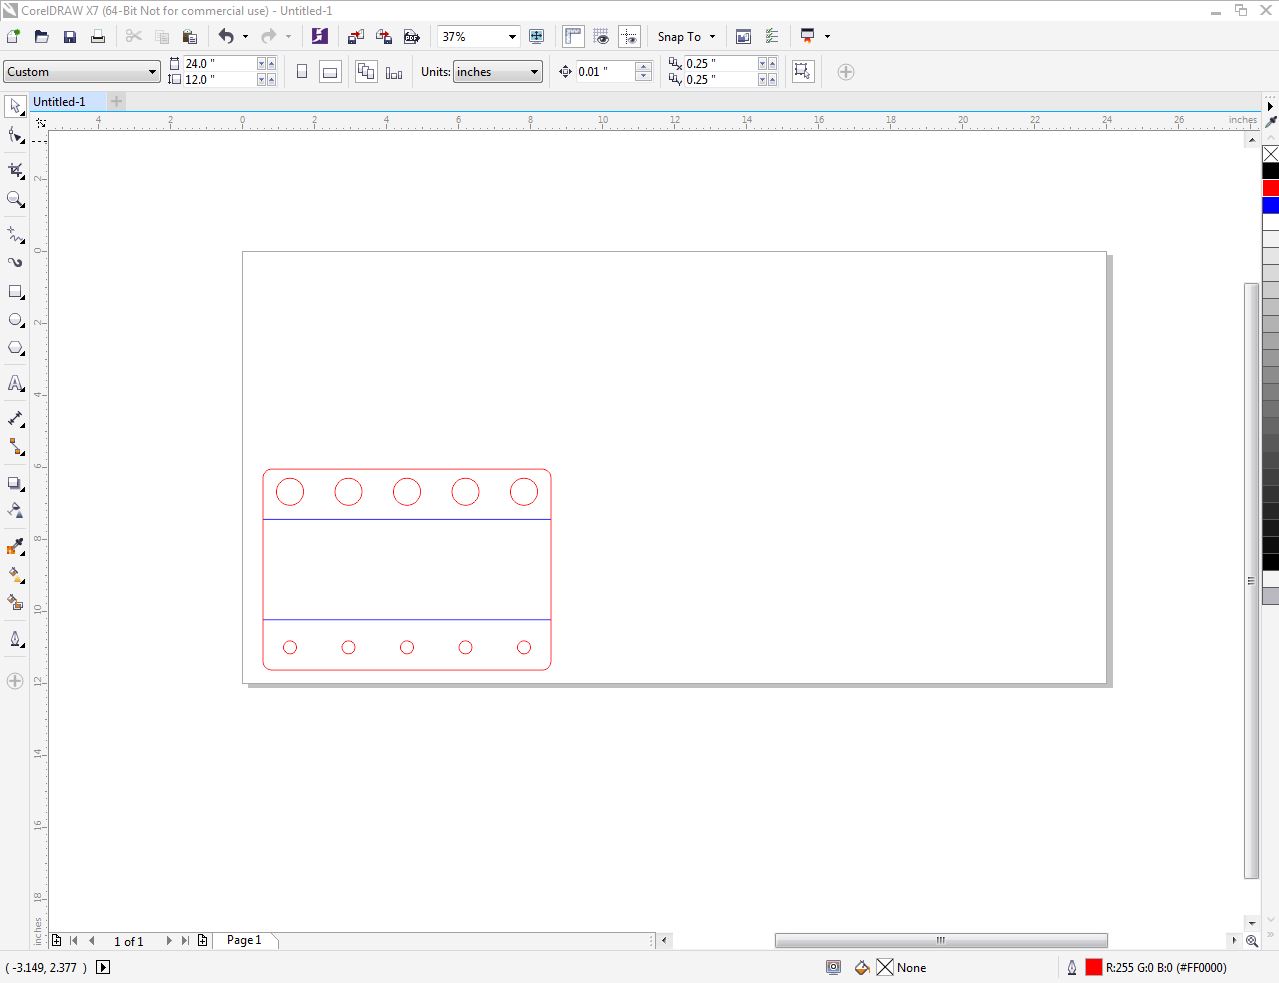The height and width of the screenshot is (983, 1279).
Task: Select the Shape tool
Action: pyautogui.click(x=15, y=136)
